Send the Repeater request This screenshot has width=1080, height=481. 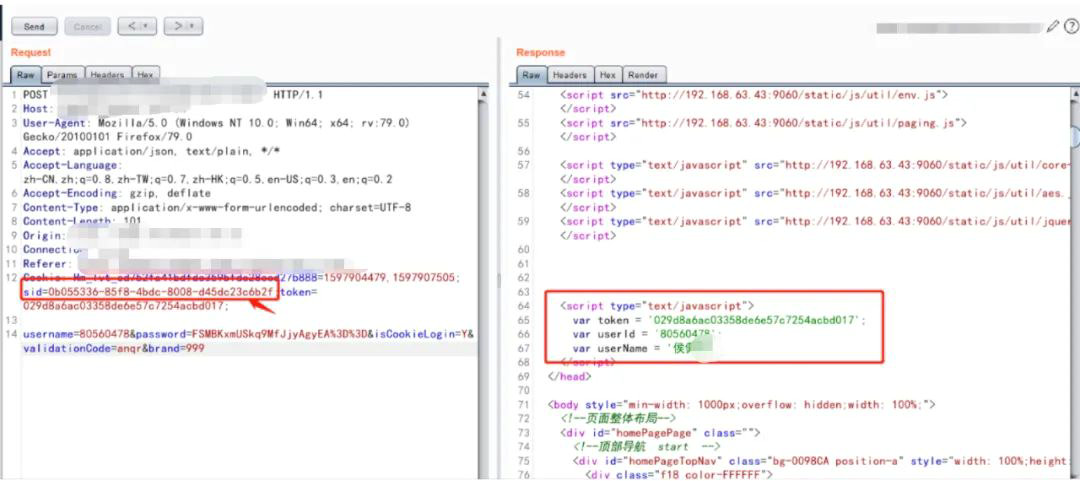pos(34,27)
